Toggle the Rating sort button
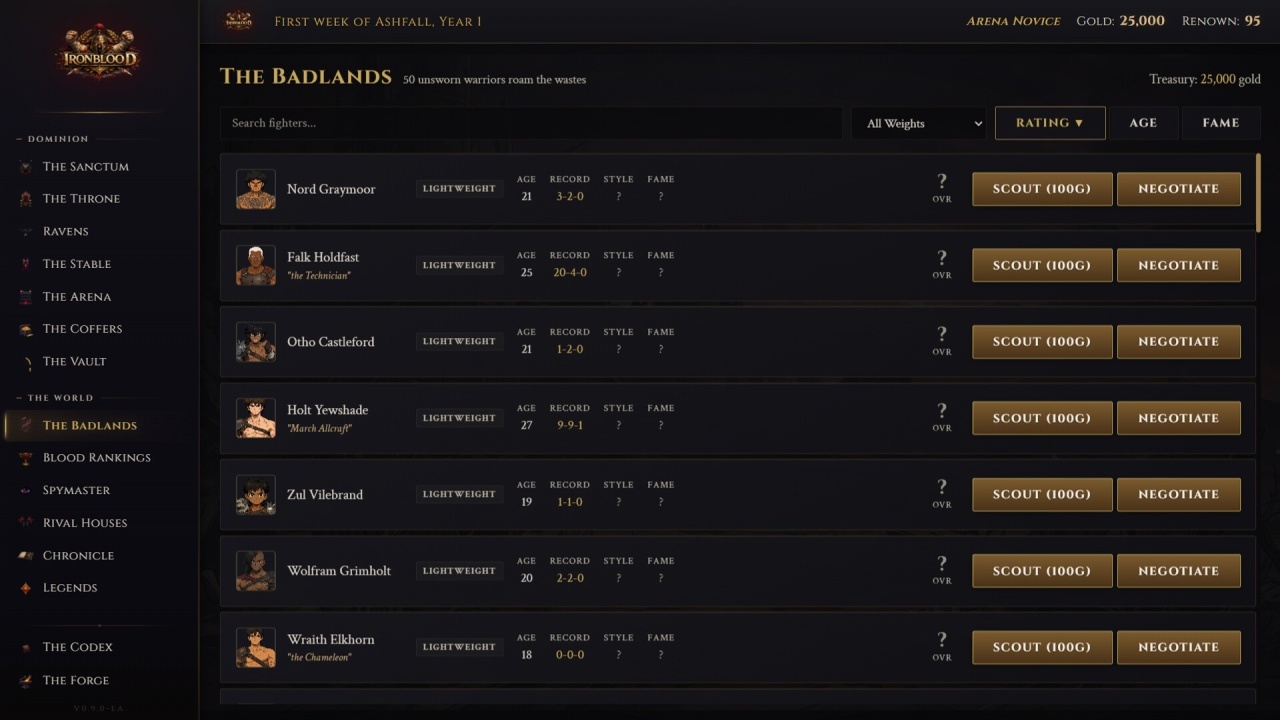This screenshot has height=720, width=1280. pos(1049,123)
